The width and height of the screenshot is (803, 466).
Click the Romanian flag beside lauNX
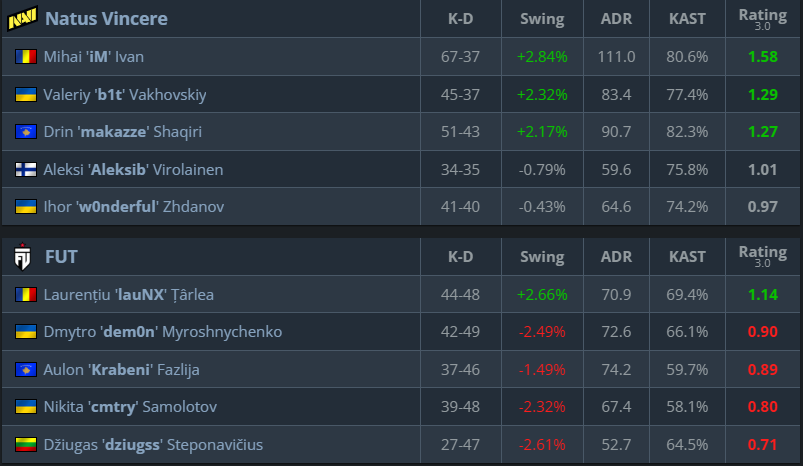tap(25, 295)
